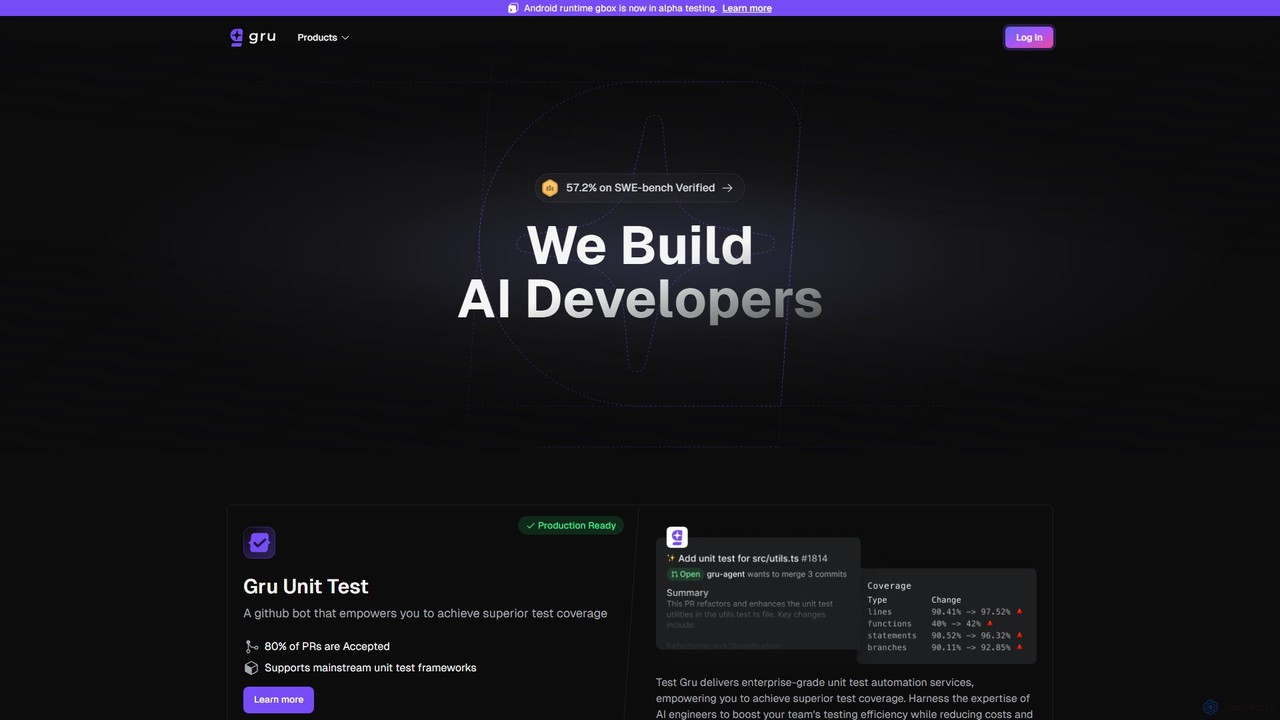Click the gbox icon in the announcement banner
1280x720 pixels.
(x=513, y=8)
